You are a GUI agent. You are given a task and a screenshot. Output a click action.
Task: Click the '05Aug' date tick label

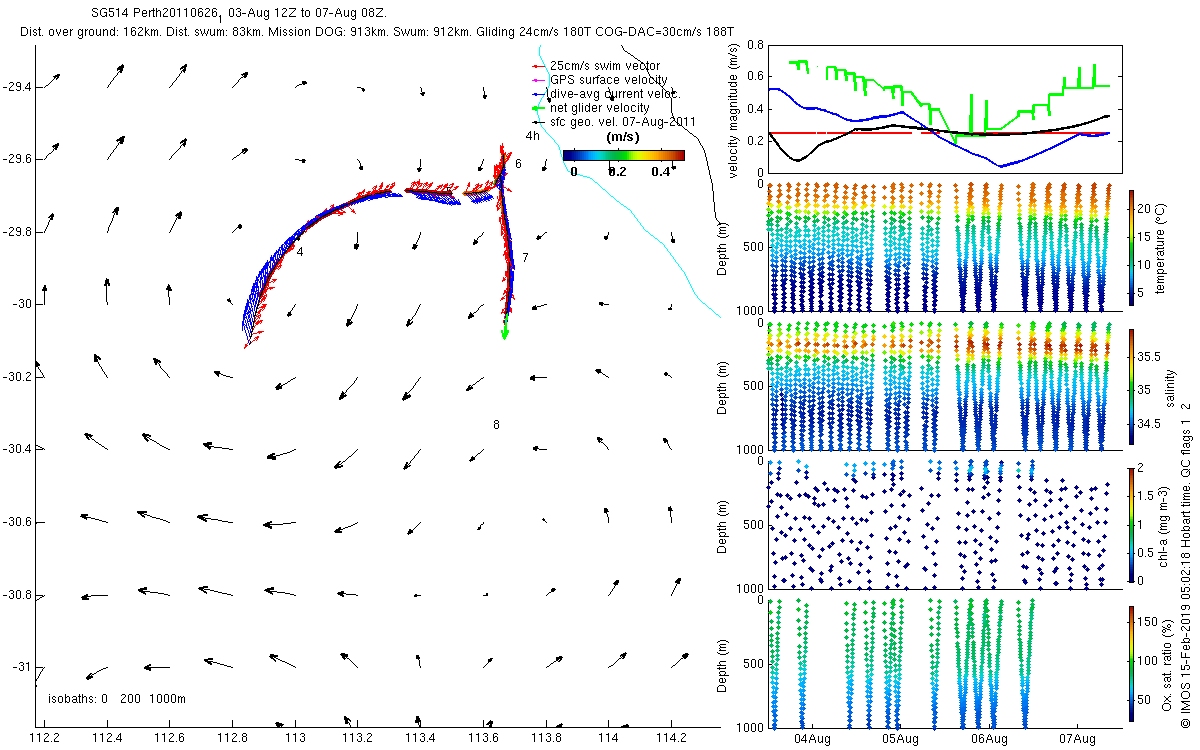(901, 739)
